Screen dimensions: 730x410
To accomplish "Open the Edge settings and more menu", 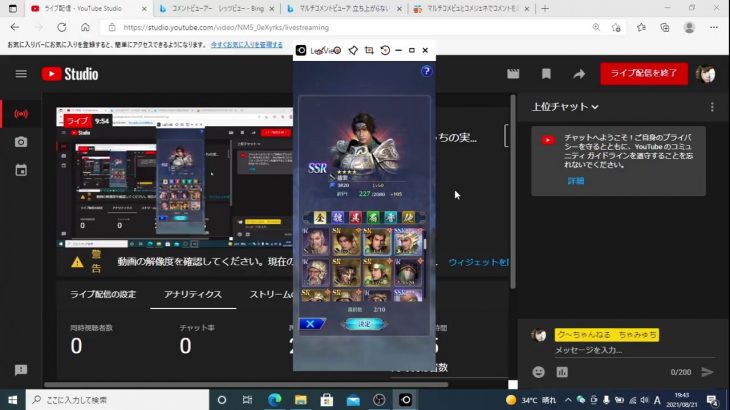I will [714, 27].
